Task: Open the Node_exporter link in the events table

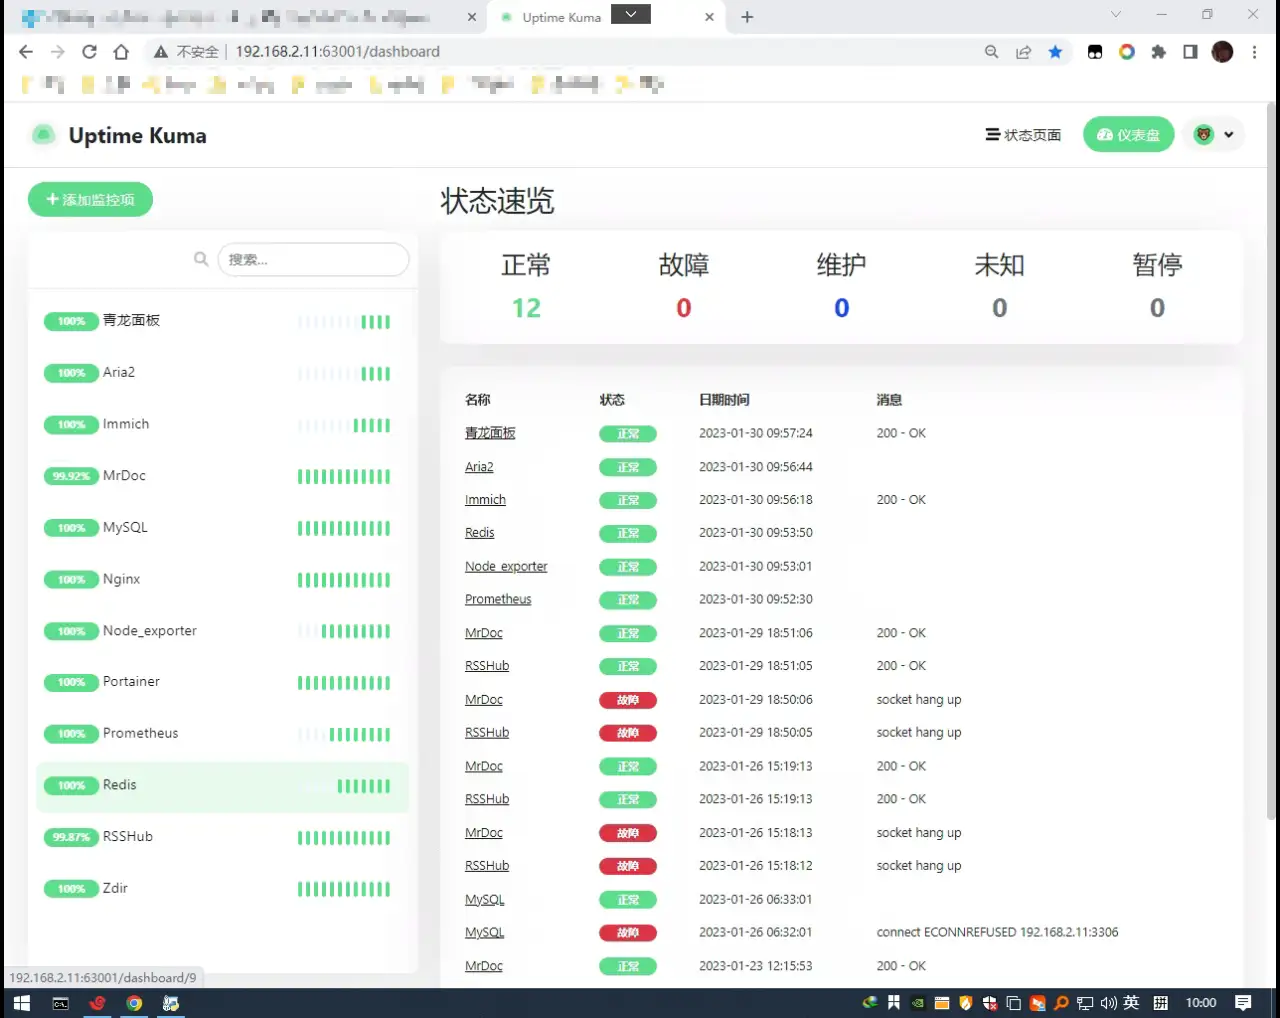Action: [506, 567]
